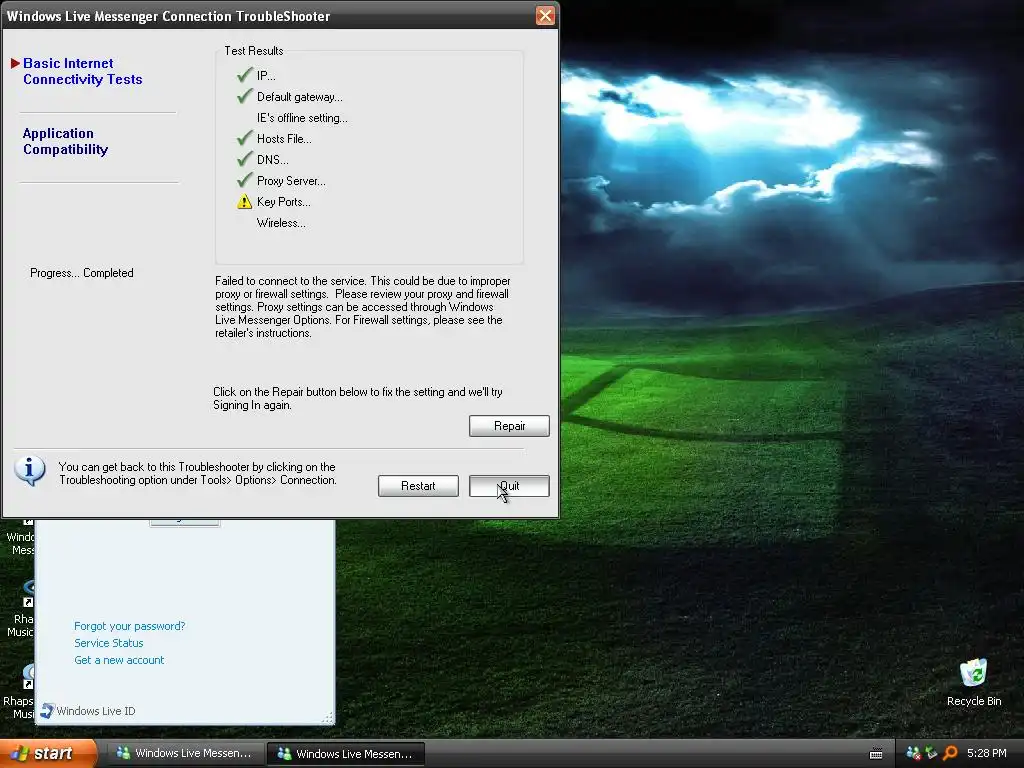Image resolution: width=1024 pixels, height=768 pixels.
Task: Click the checkmark beside Proxy Server
Action: (x=245, y=180)
